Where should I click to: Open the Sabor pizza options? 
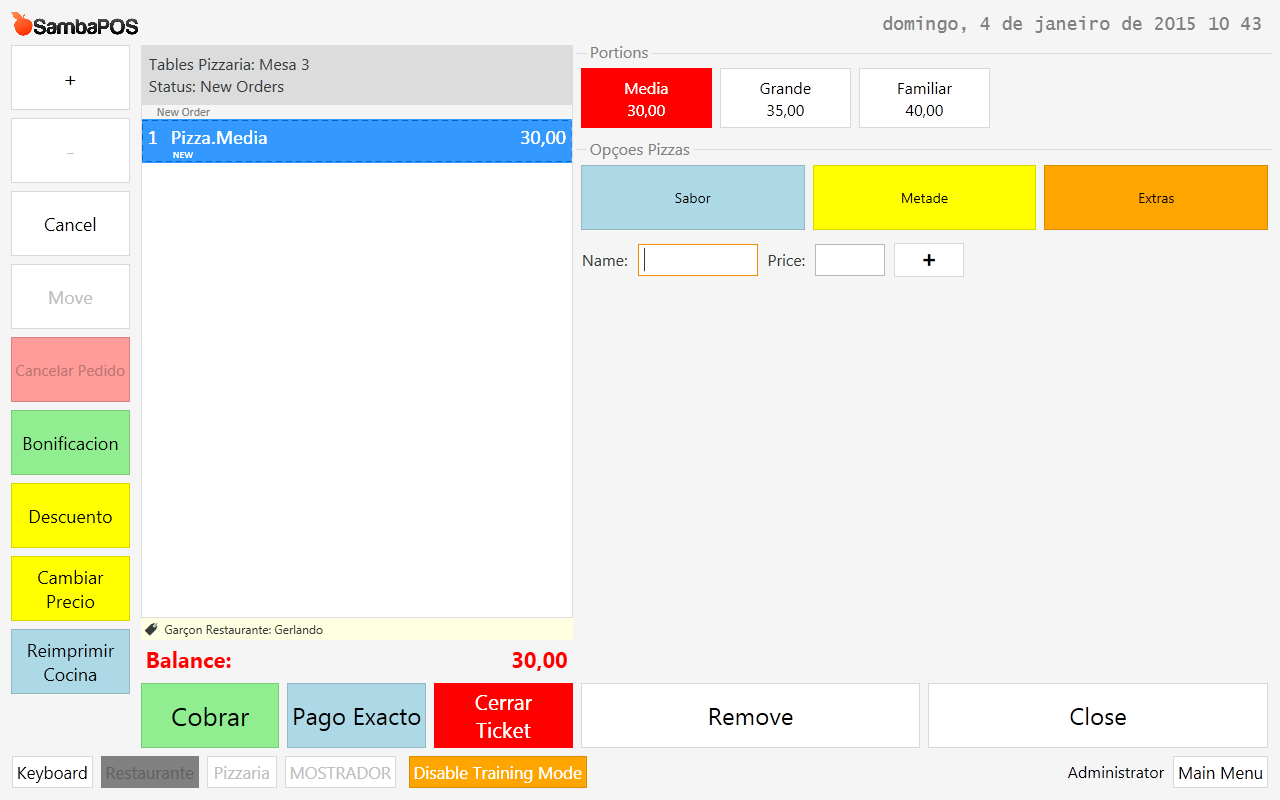[692, 198]
